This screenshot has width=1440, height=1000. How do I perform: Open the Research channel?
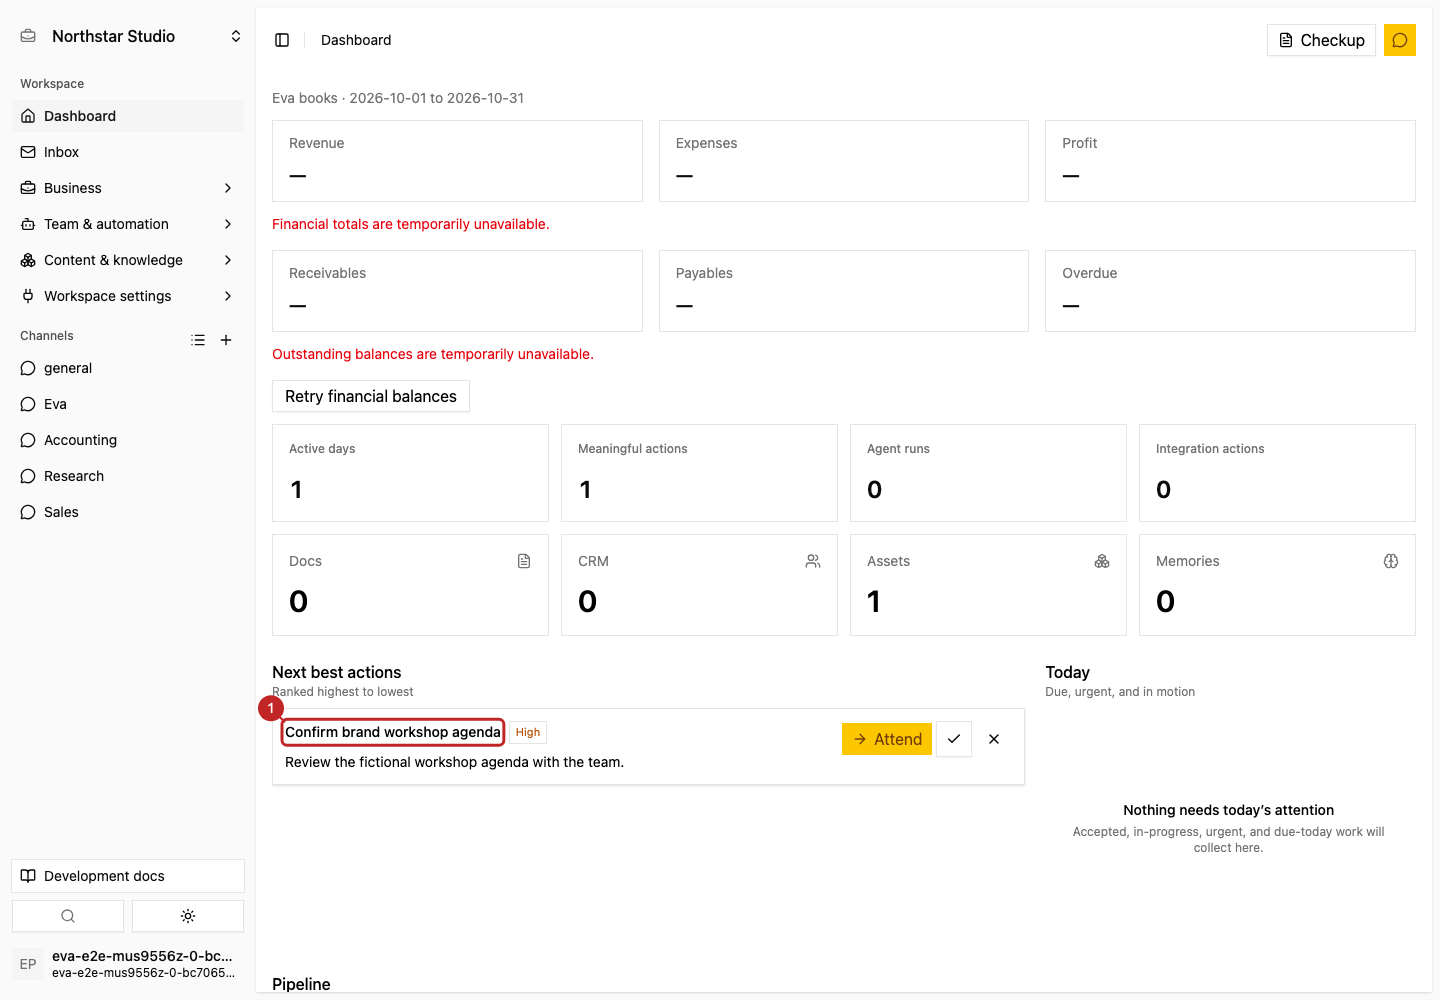tap(128, 476)
